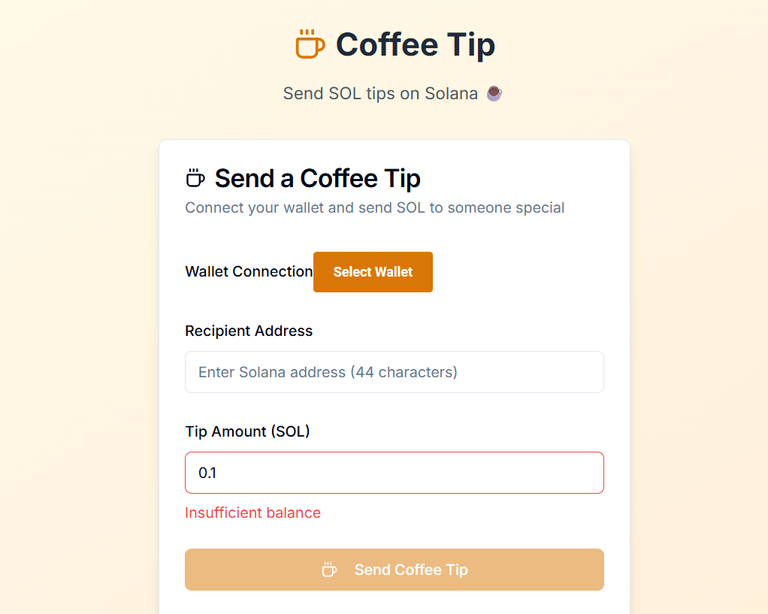
Task: Click the Send a Coffee Tip card title
Action: point(317,178)
